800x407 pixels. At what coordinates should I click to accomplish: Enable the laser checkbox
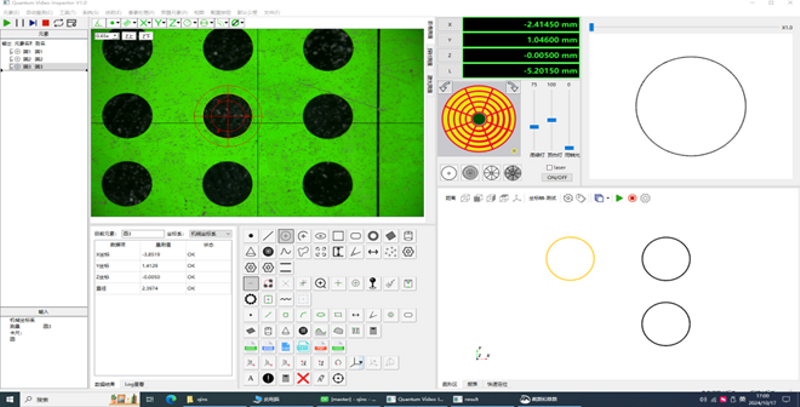[x=549, y=167]
